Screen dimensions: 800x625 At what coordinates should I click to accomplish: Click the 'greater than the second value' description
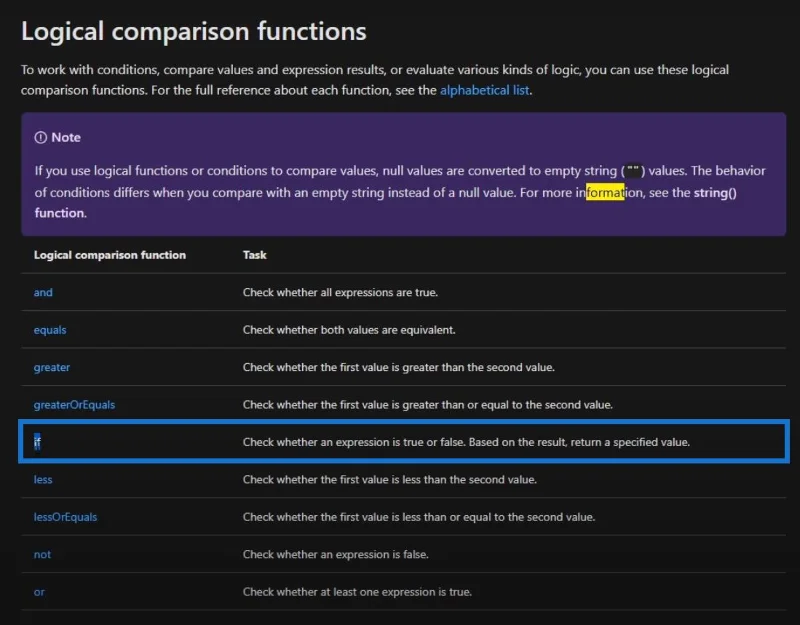tap(398, 367)
